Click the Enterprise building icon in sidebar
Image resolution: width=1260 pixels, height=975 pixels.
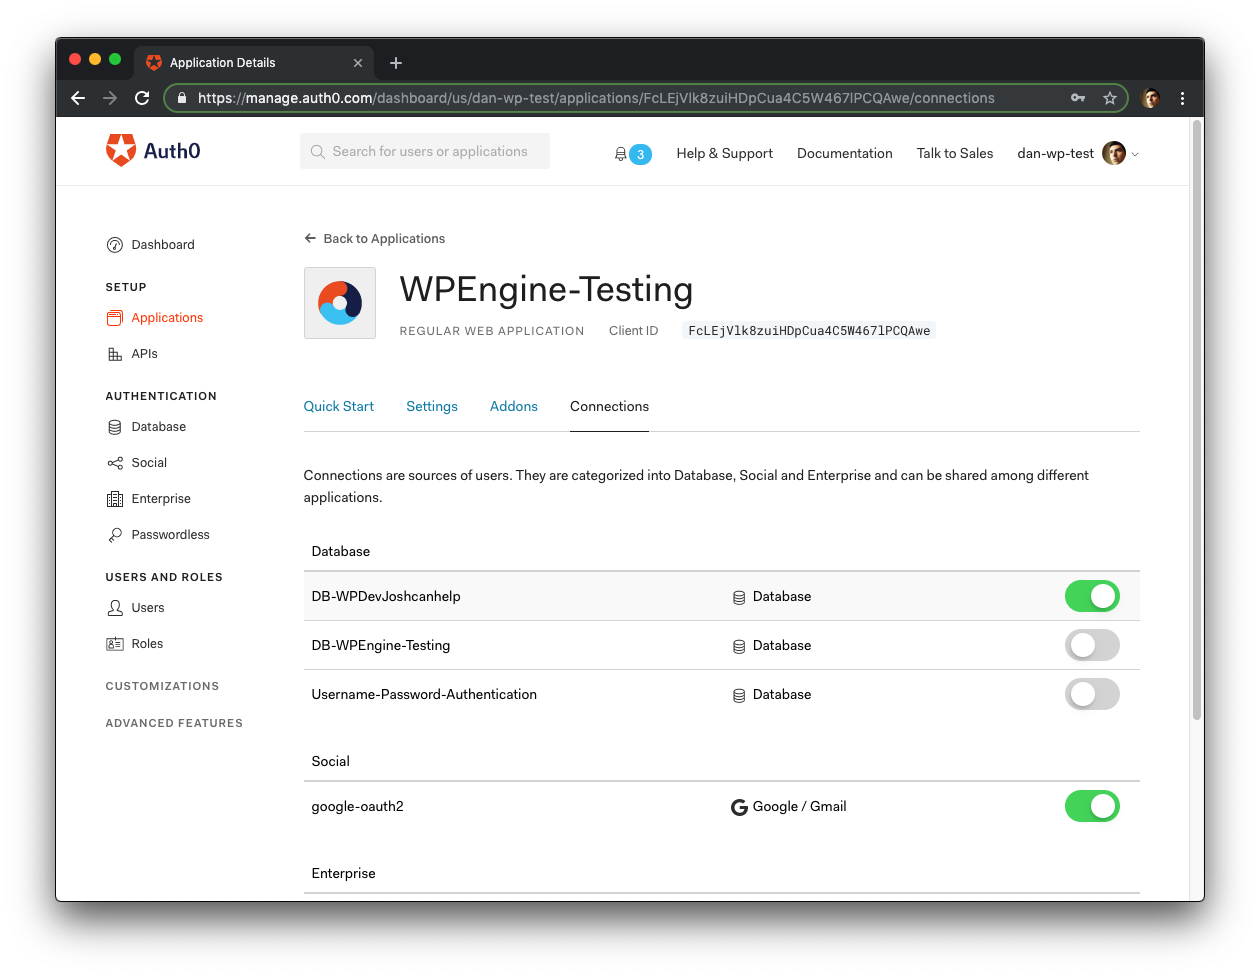[115, 499]
